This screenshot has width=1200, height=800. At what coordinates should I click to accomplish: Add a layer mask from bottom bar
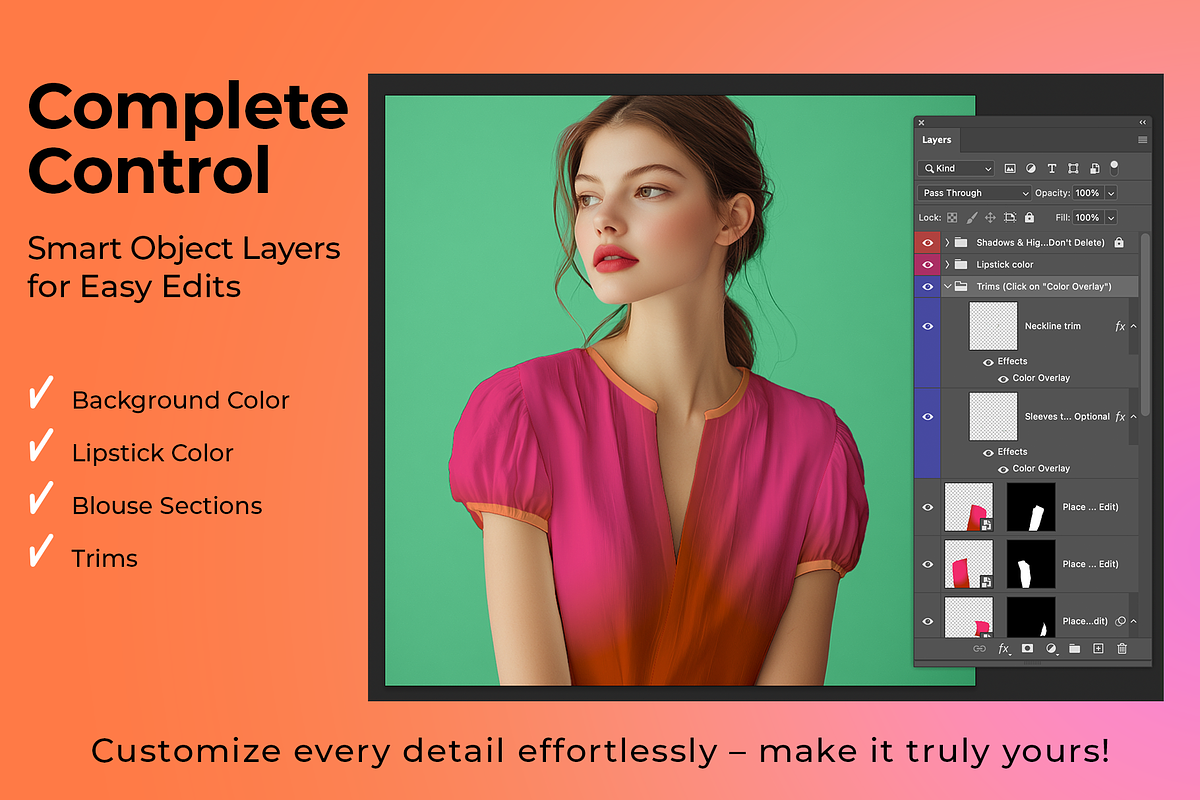click(1027, 649)
